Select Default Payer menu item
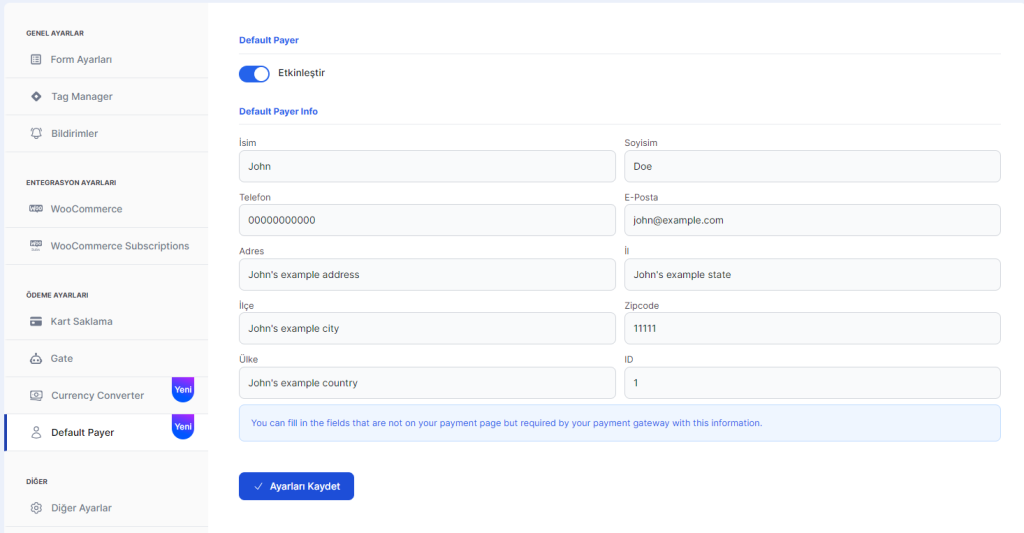 pos(83,433)
